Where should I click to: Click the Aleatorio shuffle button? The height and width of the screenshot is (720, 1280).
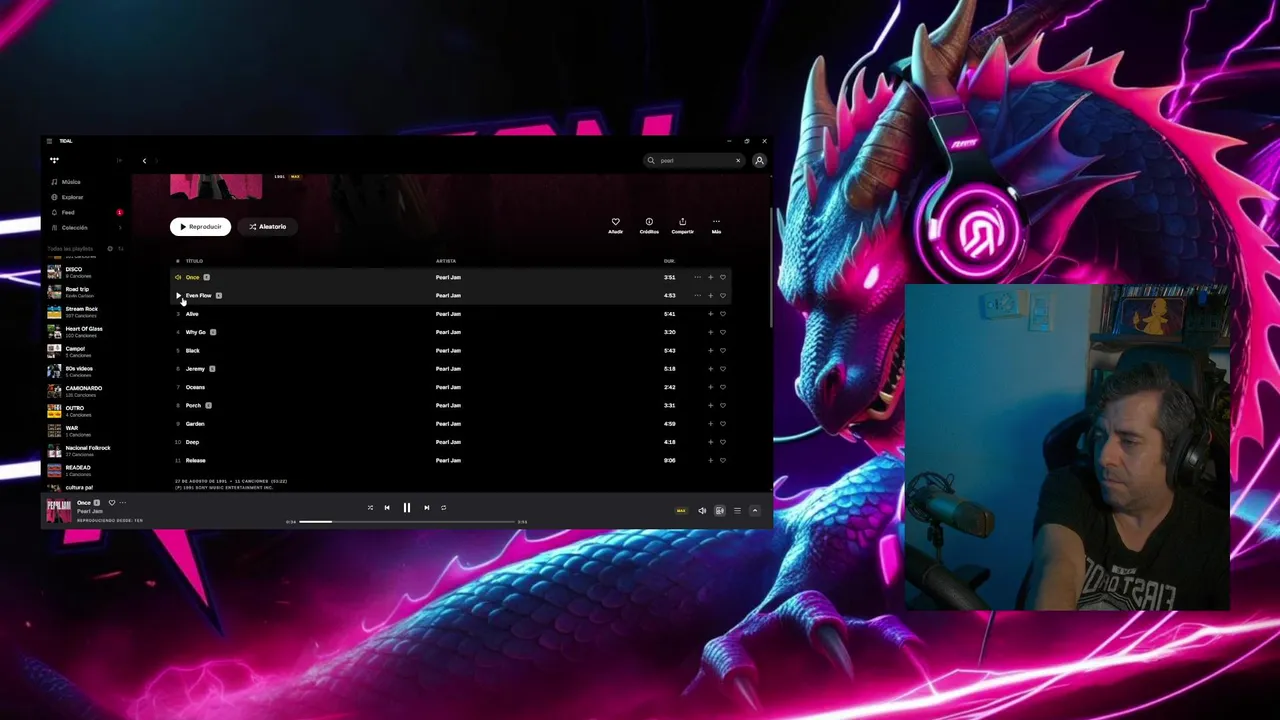[x=267, y=227]
